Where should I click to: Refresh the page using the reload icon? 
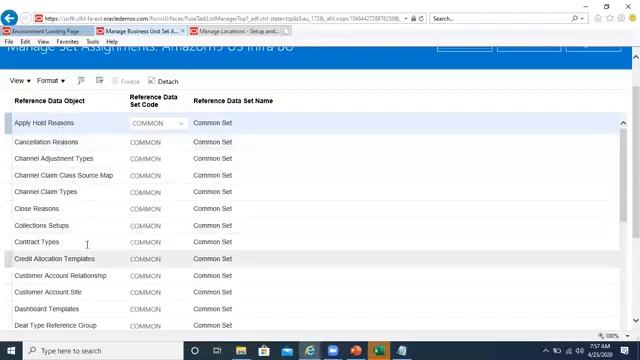click(x=421, y=18)
